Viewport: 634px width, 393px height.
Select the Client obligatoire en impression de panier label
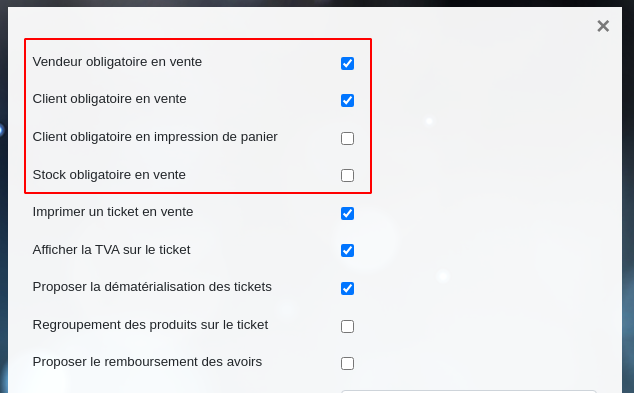pos(155,137)
